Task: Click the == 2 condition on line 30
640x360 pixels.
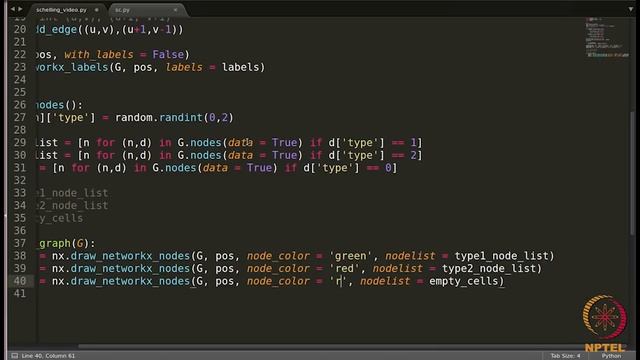Action: point(404,156)
